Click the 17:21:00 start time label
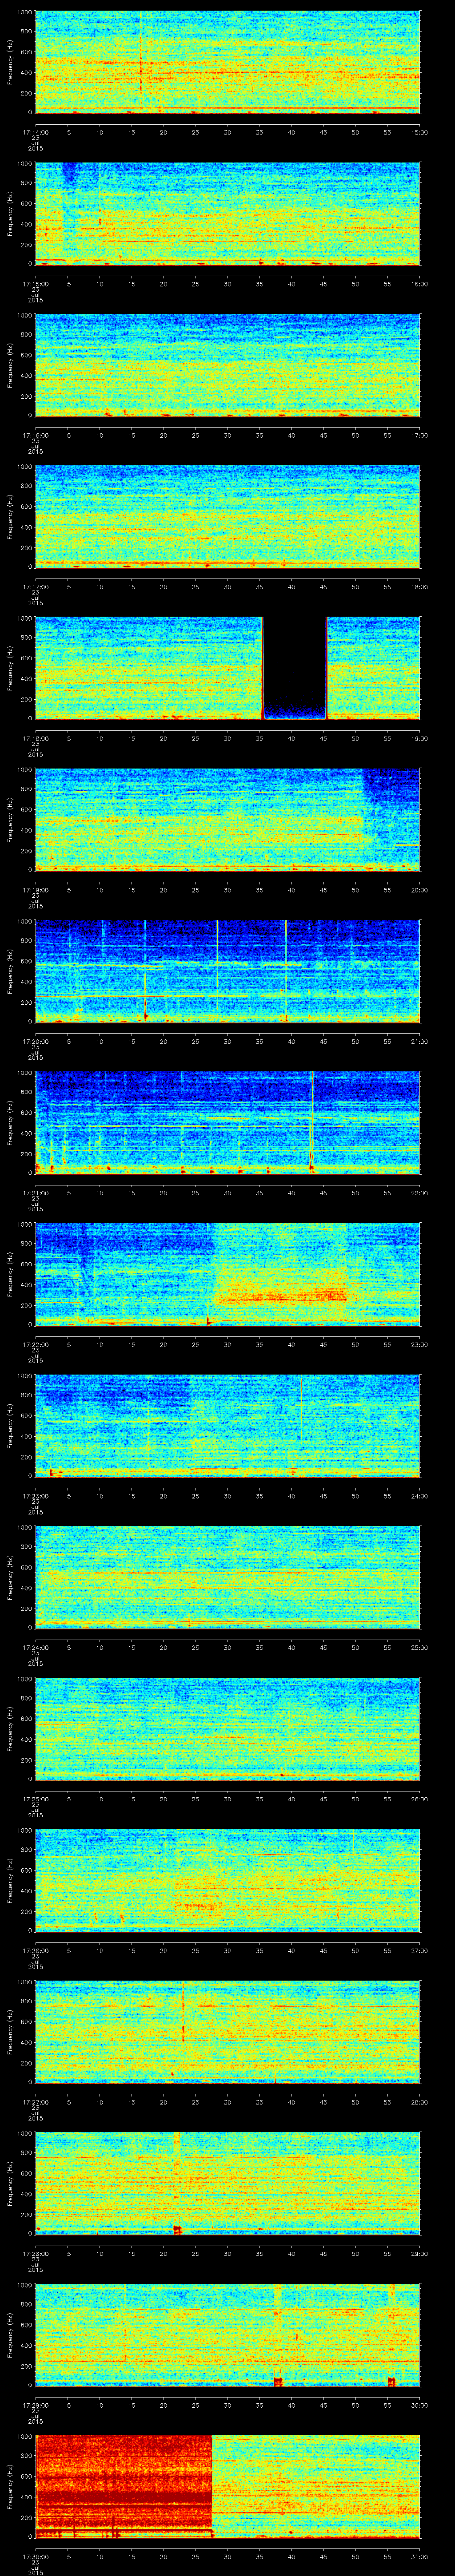The width and height of the screenshot is (455, 2576). (x=35, y=1193)
